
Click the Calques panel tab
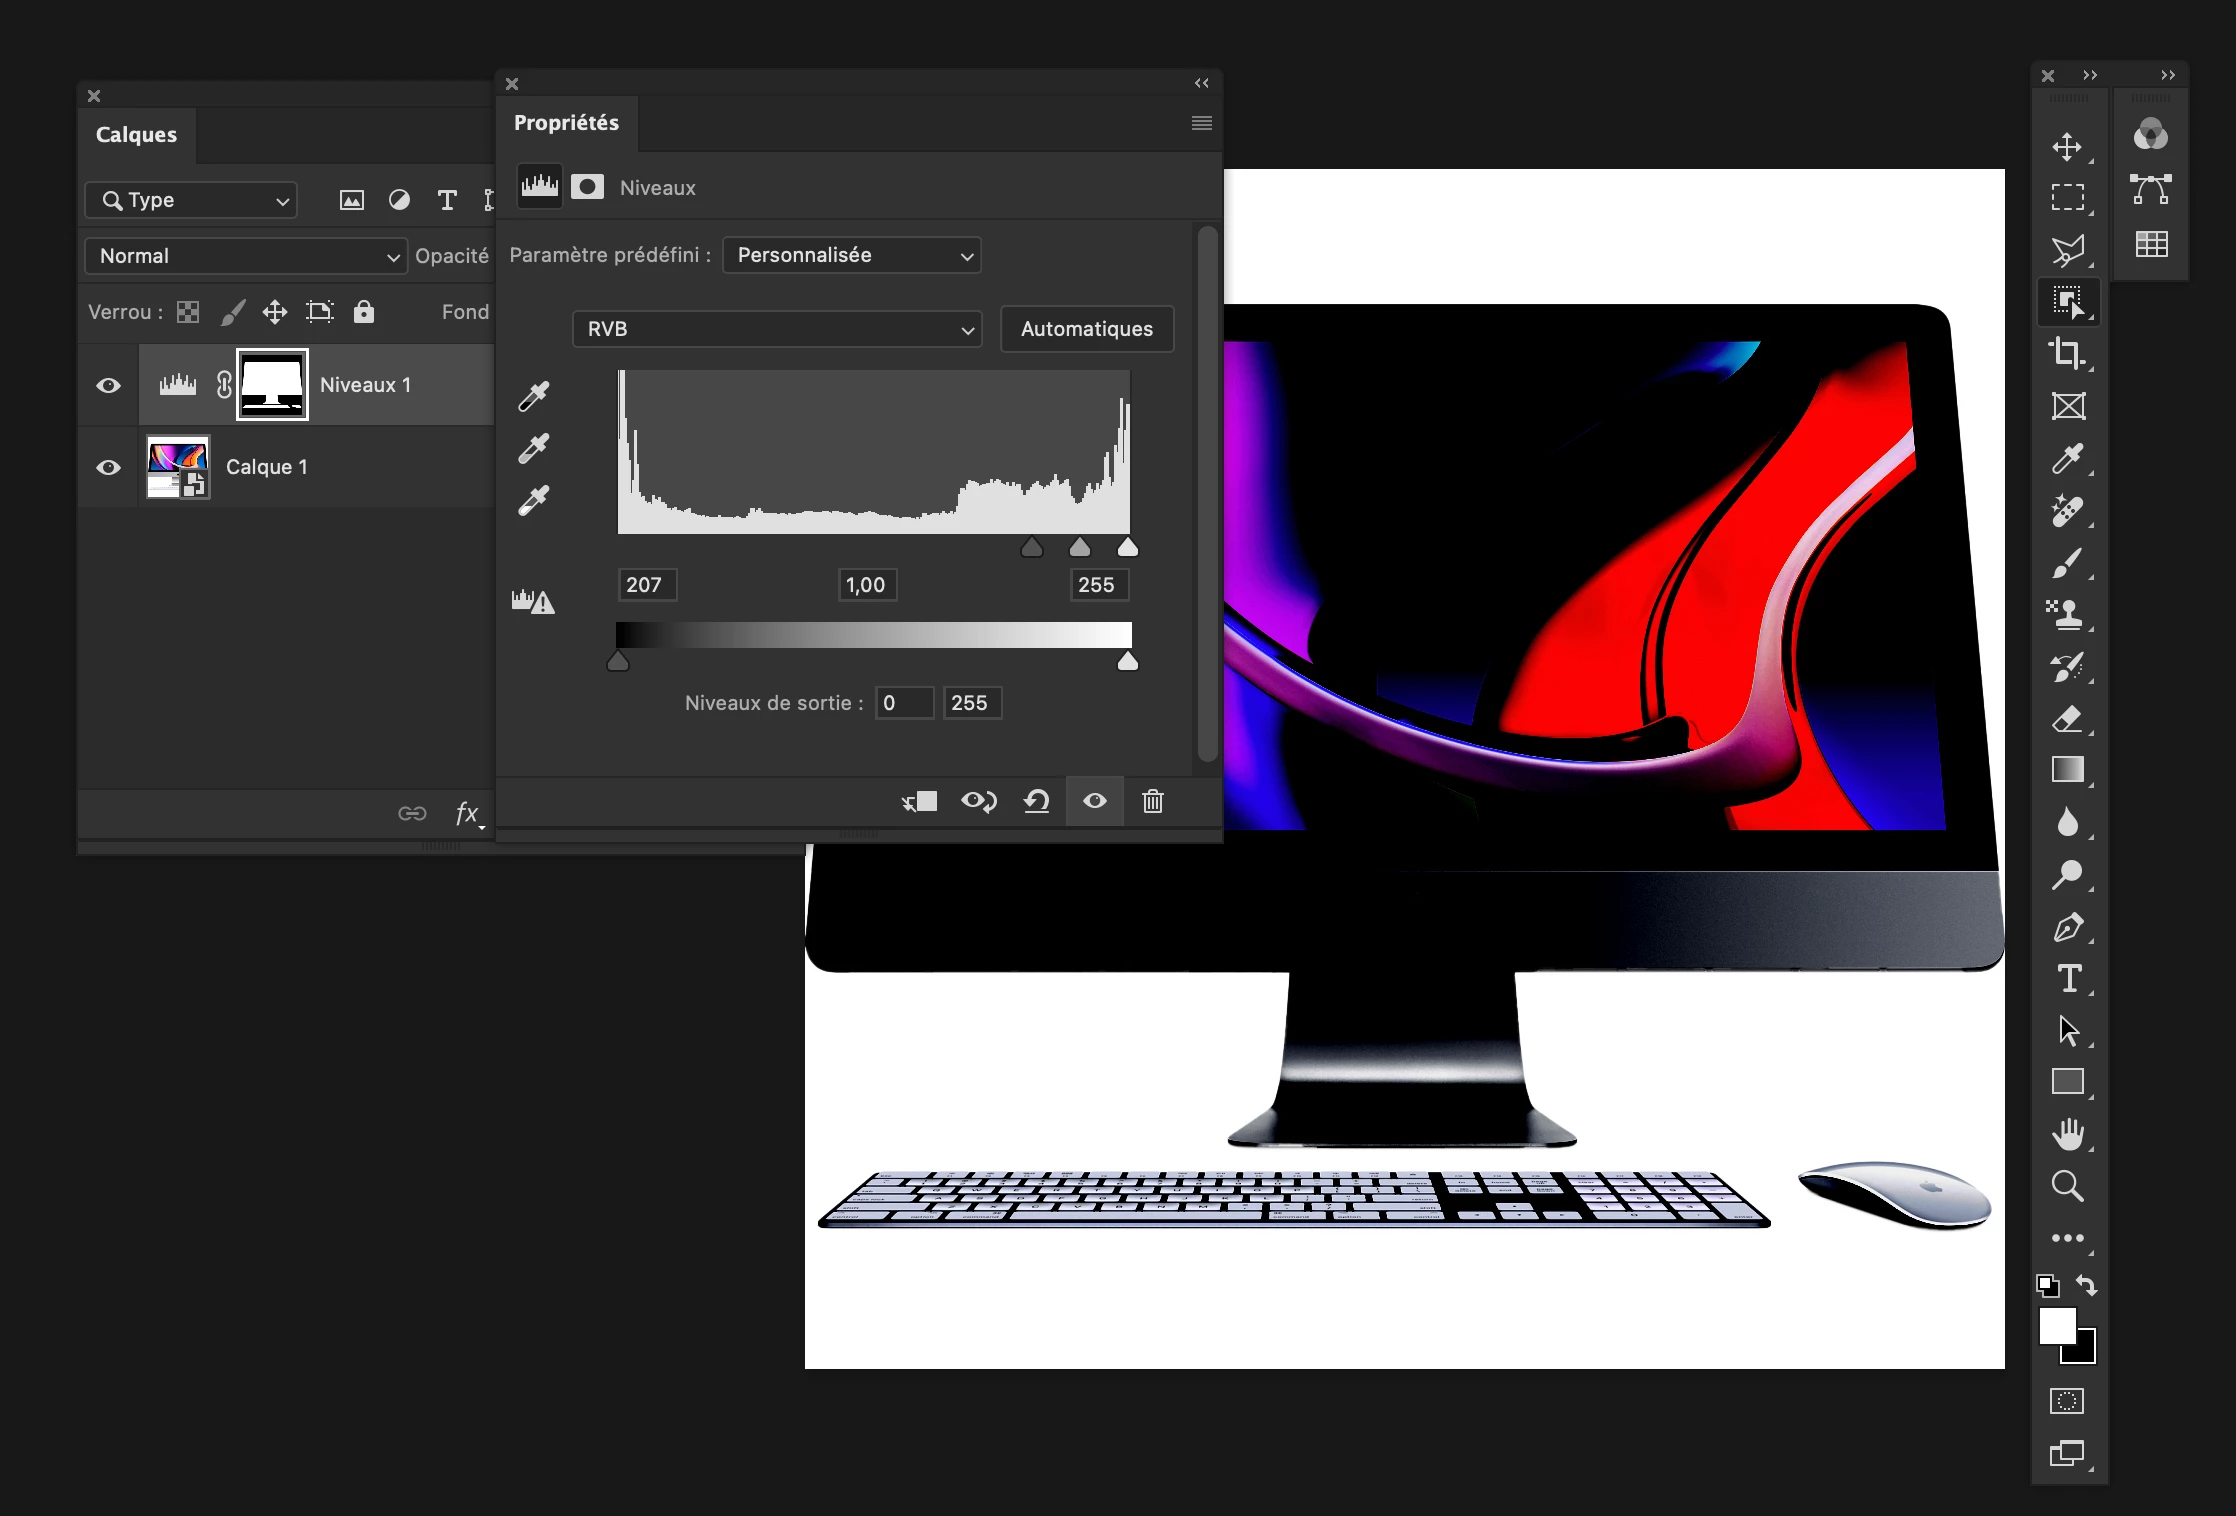click(x=136, y=135)
